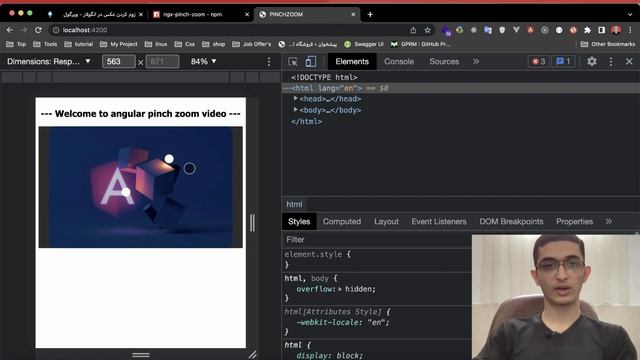Image resolution: width=640 pixels, height=360 pixels.
Task: Expand the head element node
Action: click(295, 99)
